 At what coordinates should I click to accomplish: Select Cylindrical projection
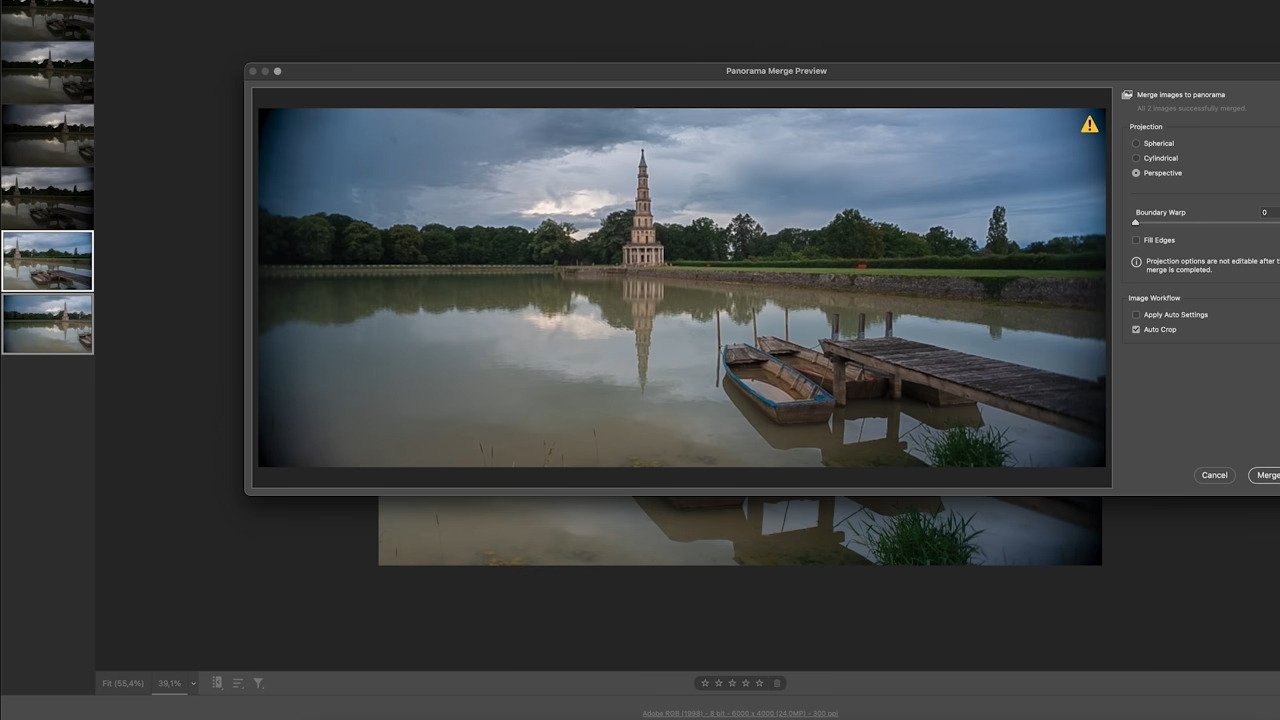click(1136, 159)
